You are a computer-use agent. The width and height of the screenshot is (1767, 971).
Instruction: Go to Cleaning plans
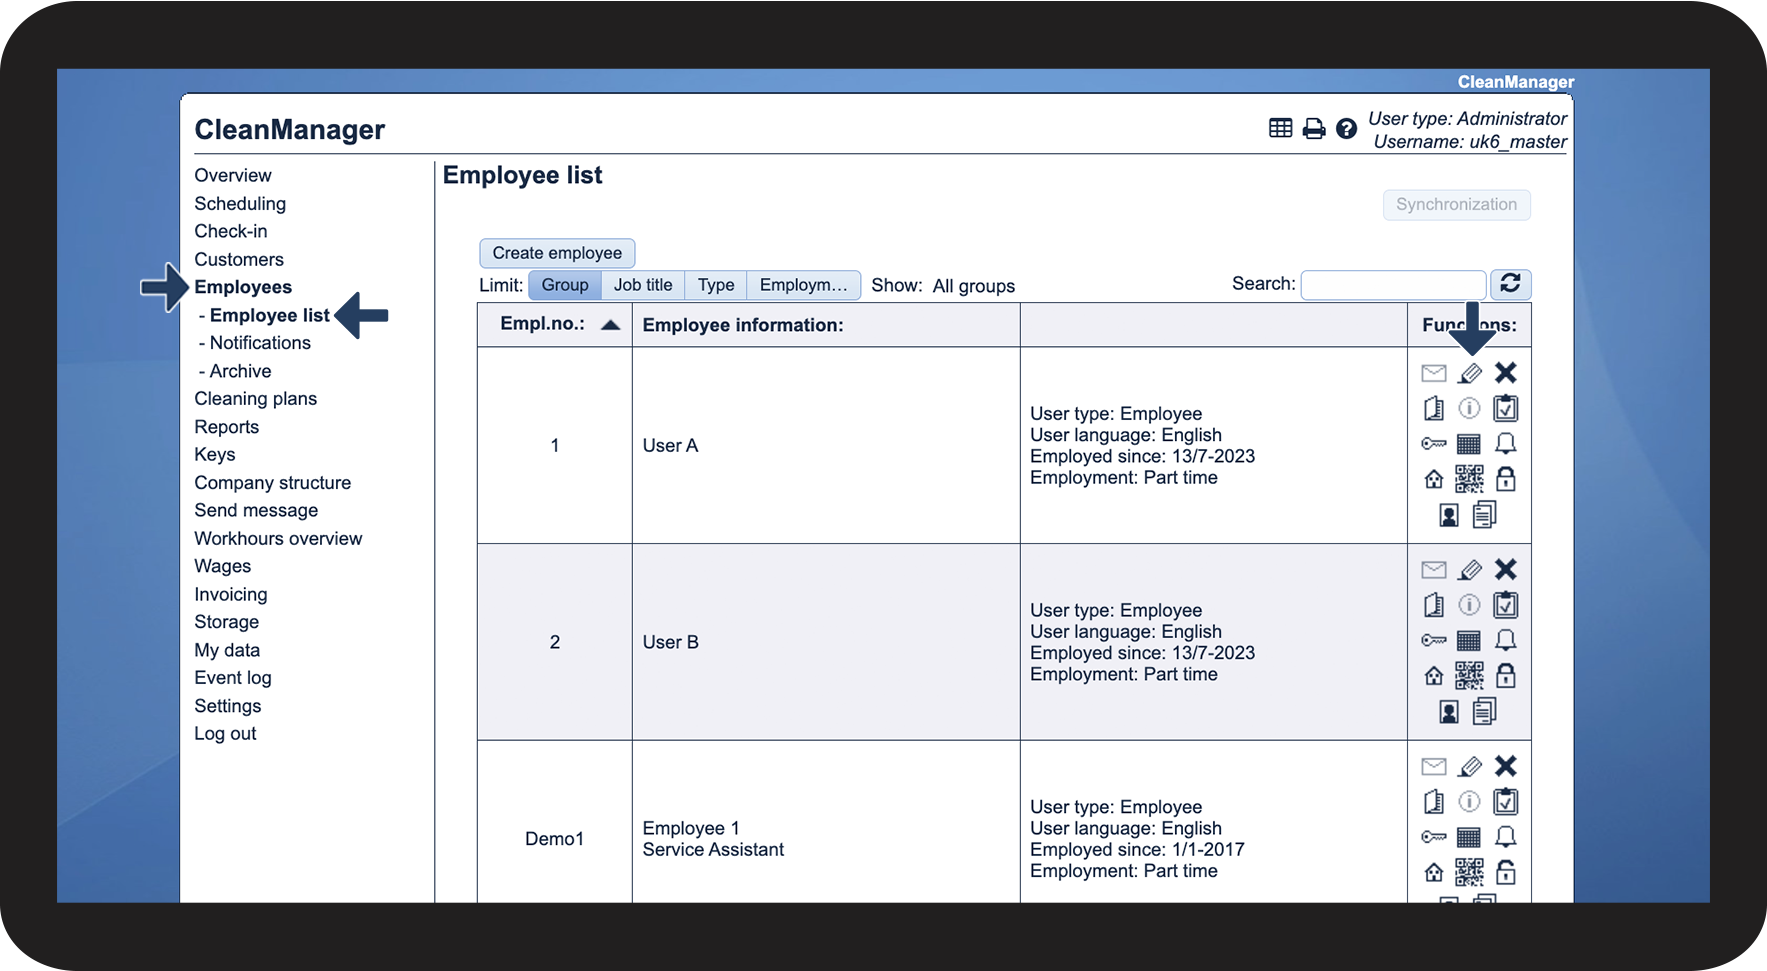click(x=255, y=398)
